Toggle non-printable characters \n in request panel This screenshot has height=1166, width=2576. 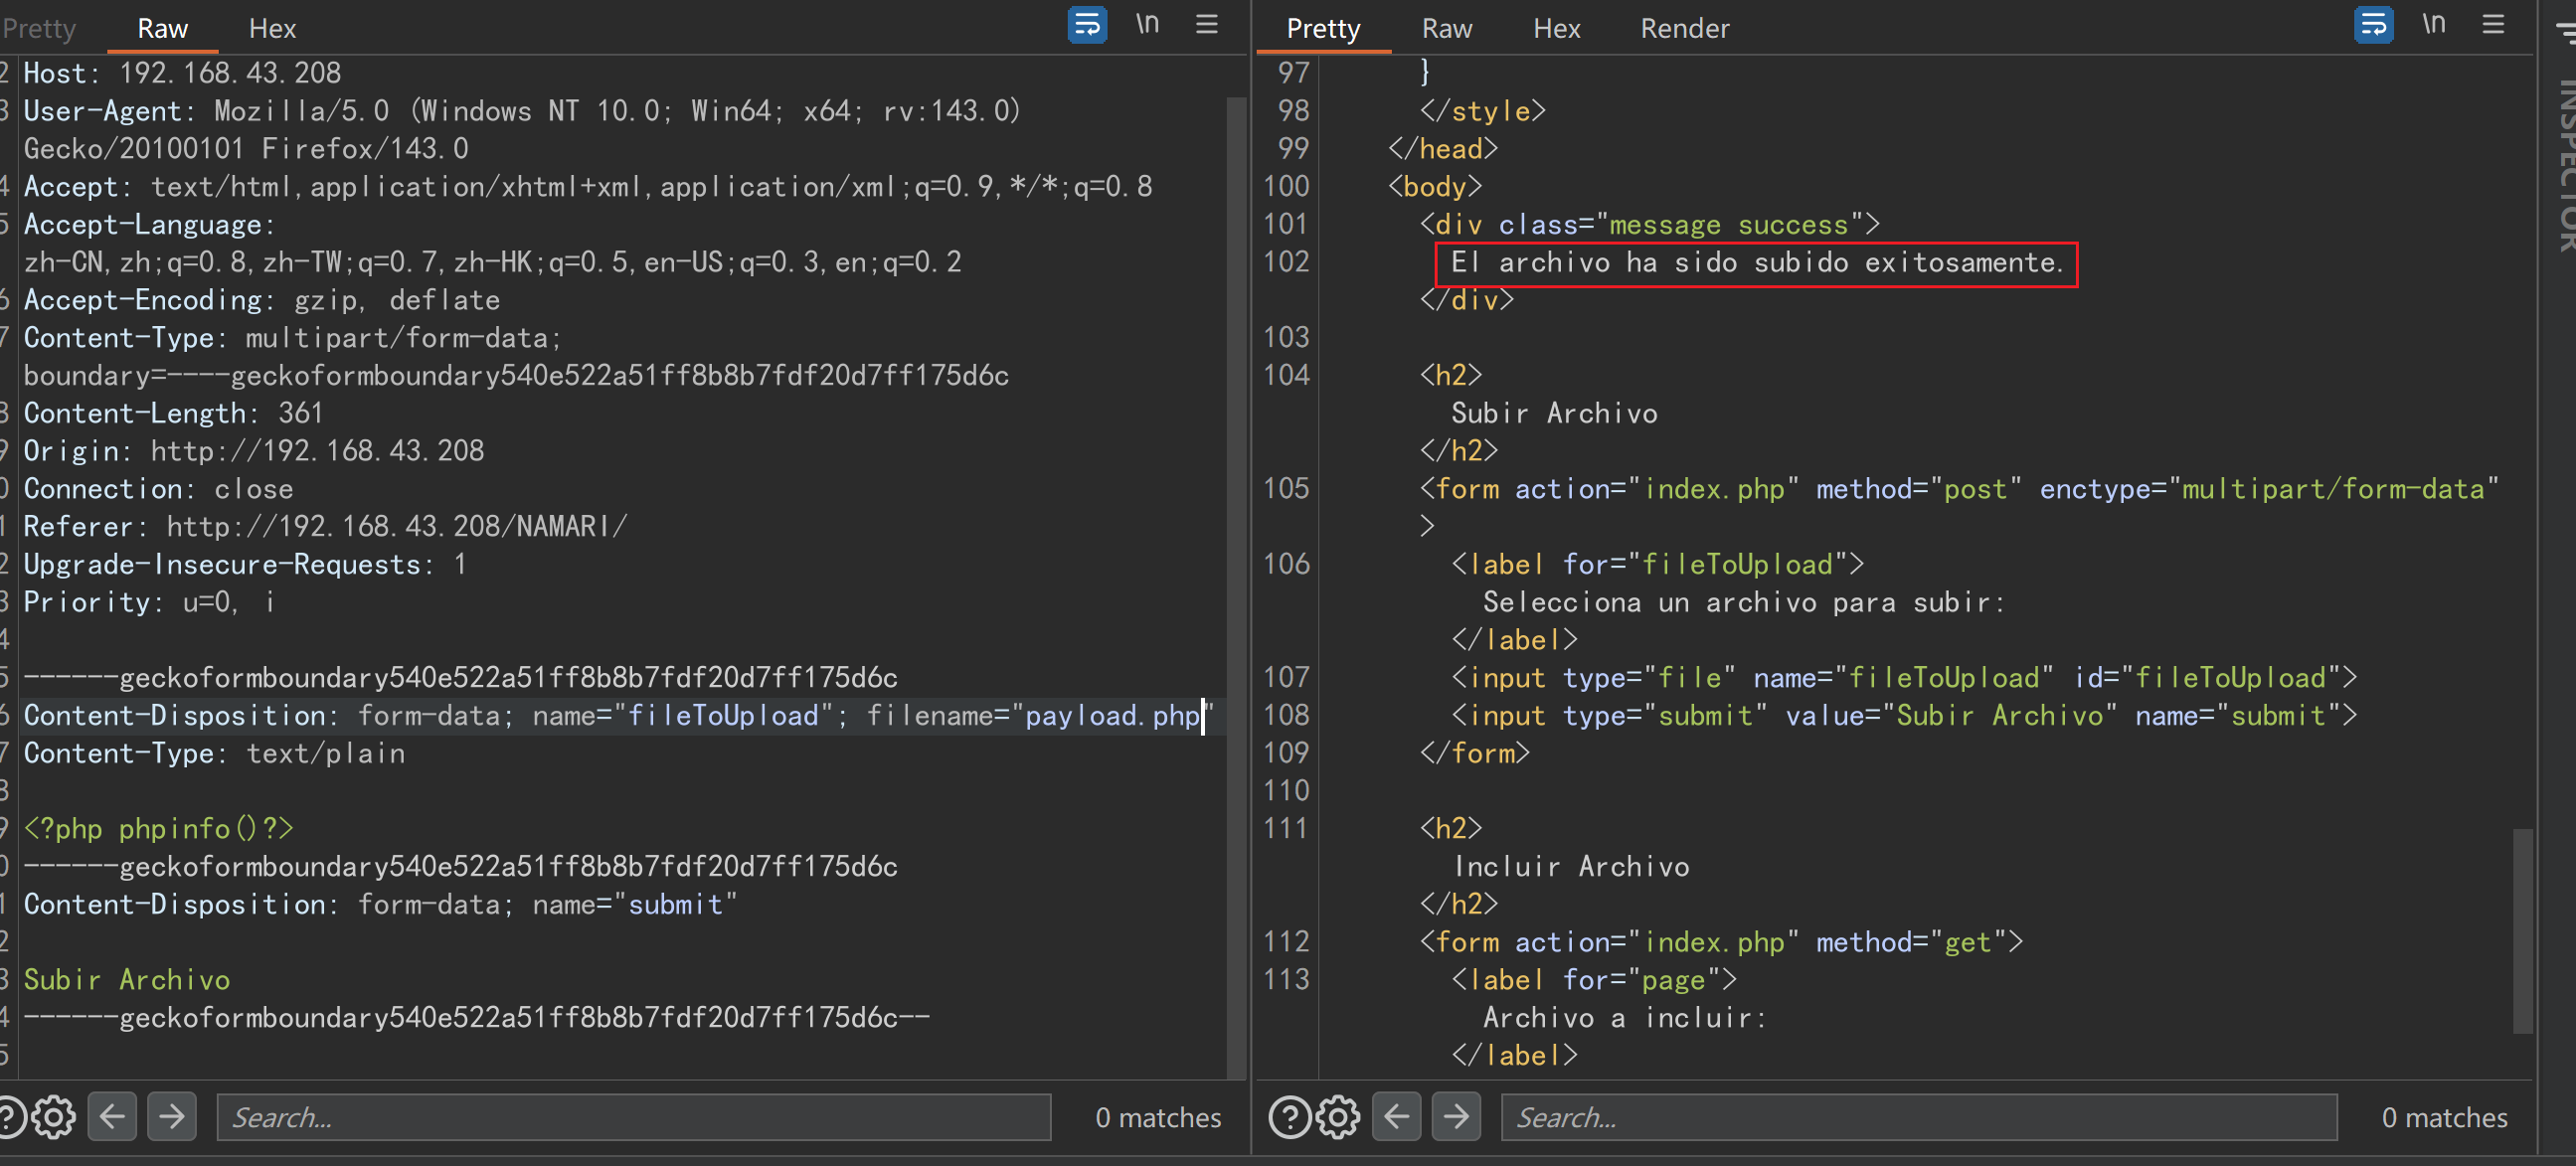click(1147, 24)
